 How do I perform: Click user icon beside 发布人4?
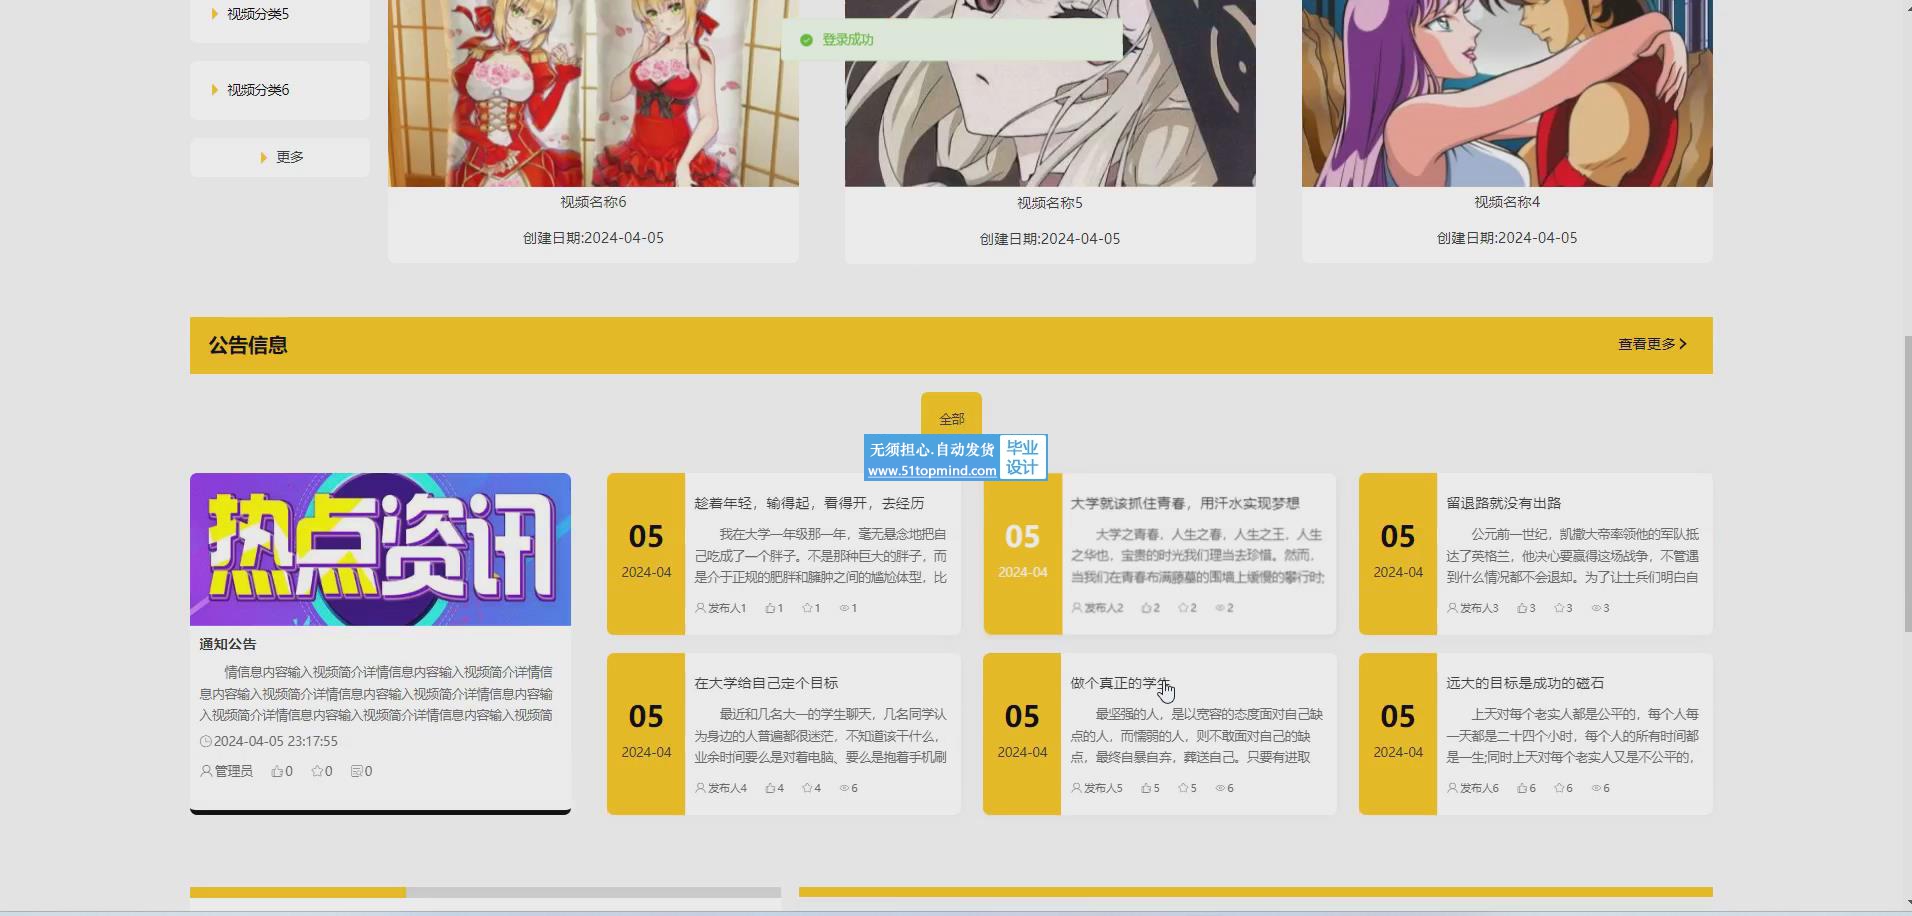pos(700,788)
